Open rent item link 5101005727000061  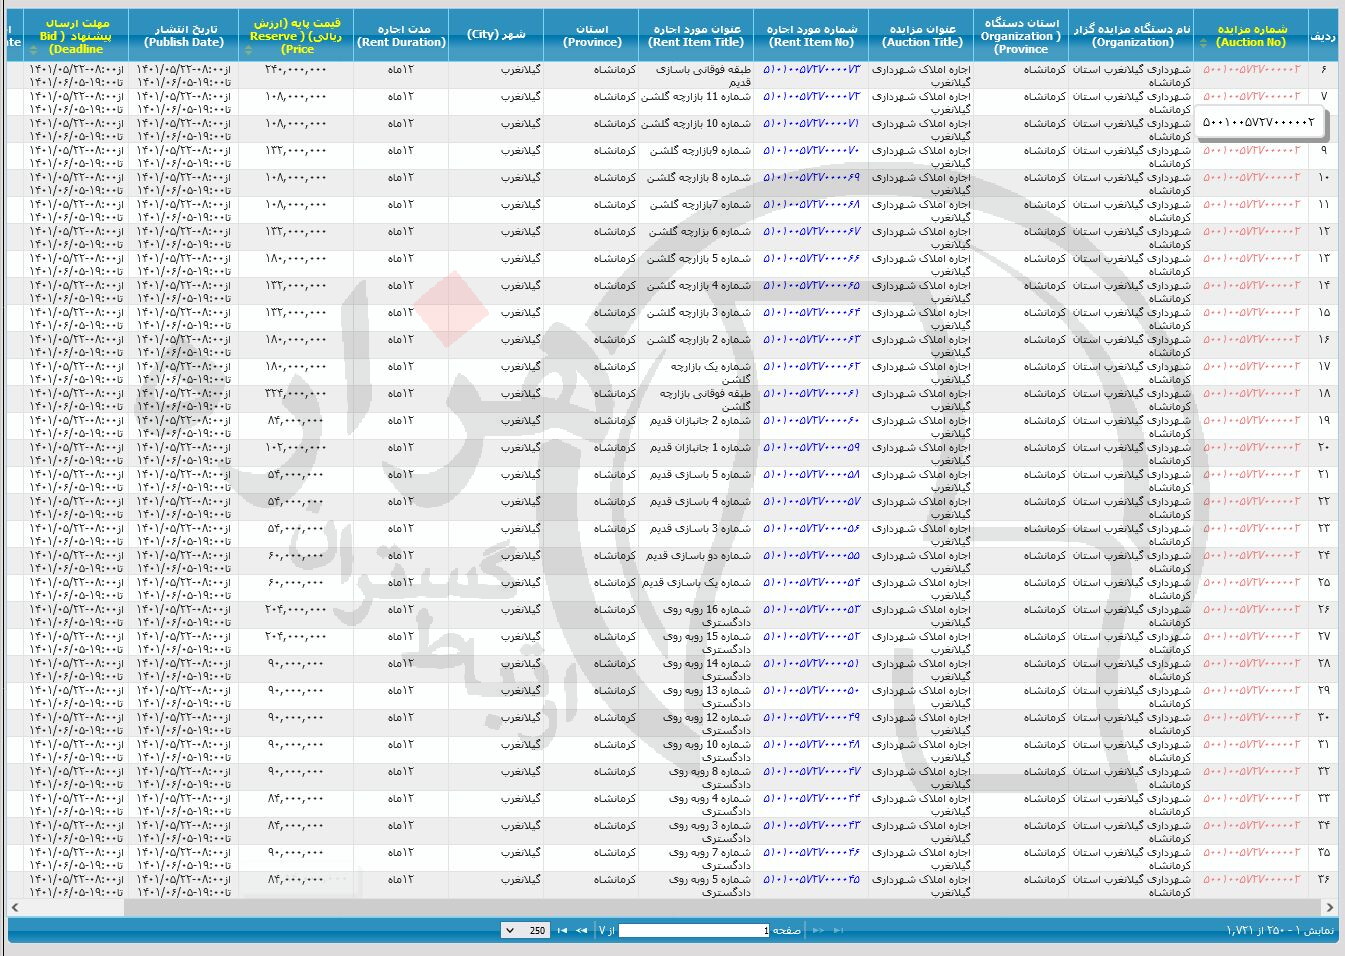pyautogui.click(x=811, y=393)
